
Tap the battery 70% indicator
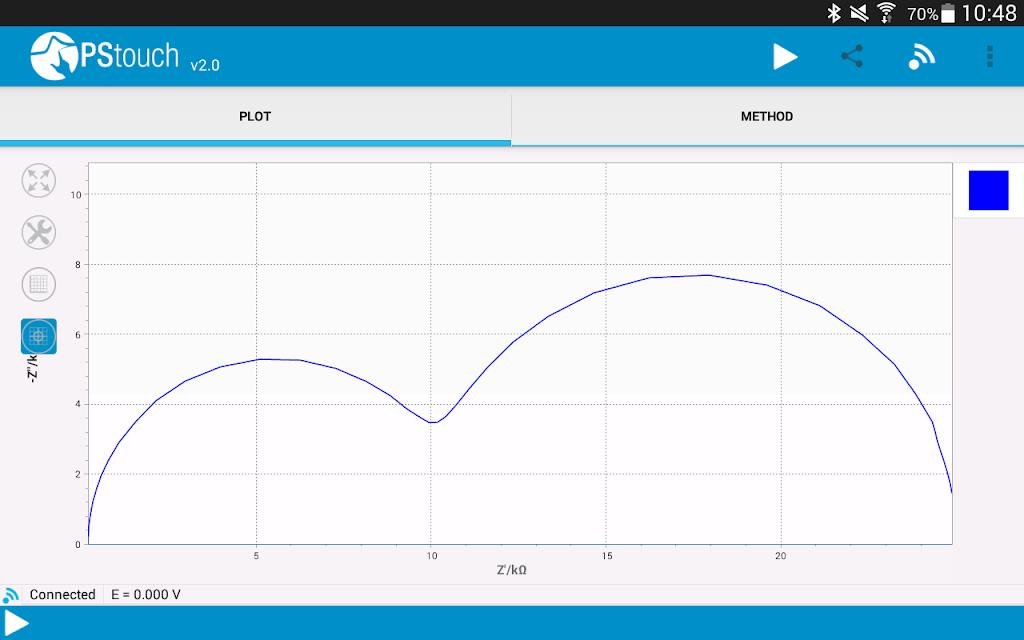[931, 14]
